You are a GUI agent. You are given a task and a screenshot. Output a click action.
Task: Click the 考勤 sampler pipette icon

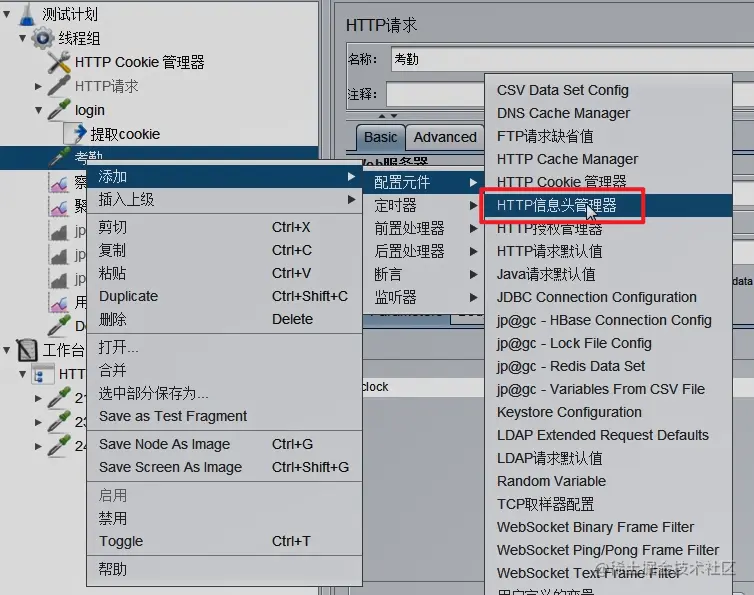coord(59,156)
